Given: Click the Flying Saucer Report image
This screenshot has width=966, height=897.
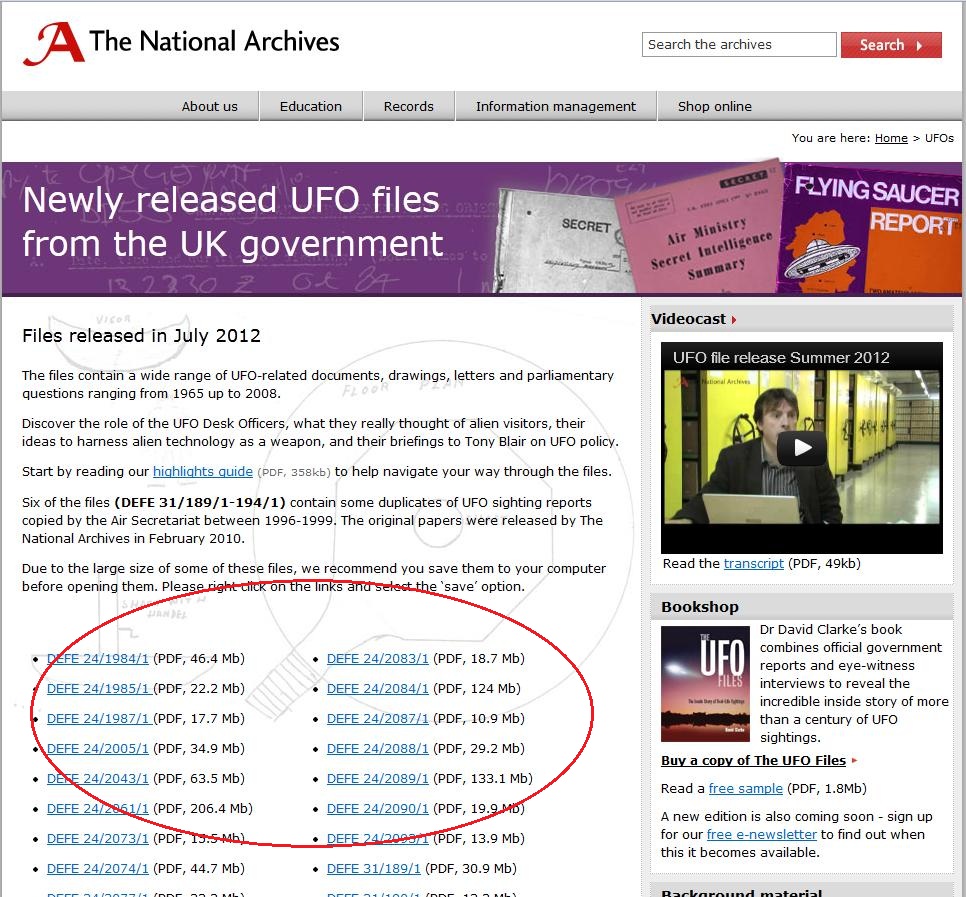Looking at the screenshot, I should (870, 229).
